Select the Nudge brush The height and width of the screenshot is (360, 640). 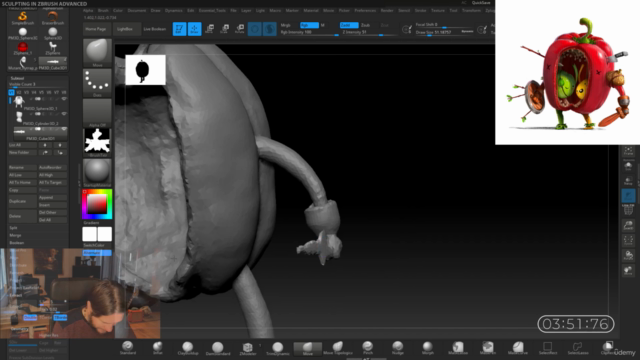click(x=398, y=348)
